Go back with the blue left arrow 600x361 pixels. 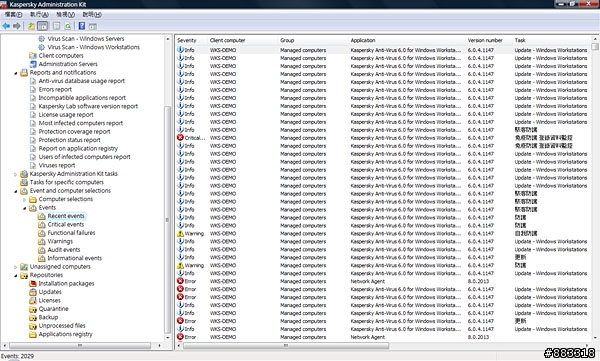point(6,26)
